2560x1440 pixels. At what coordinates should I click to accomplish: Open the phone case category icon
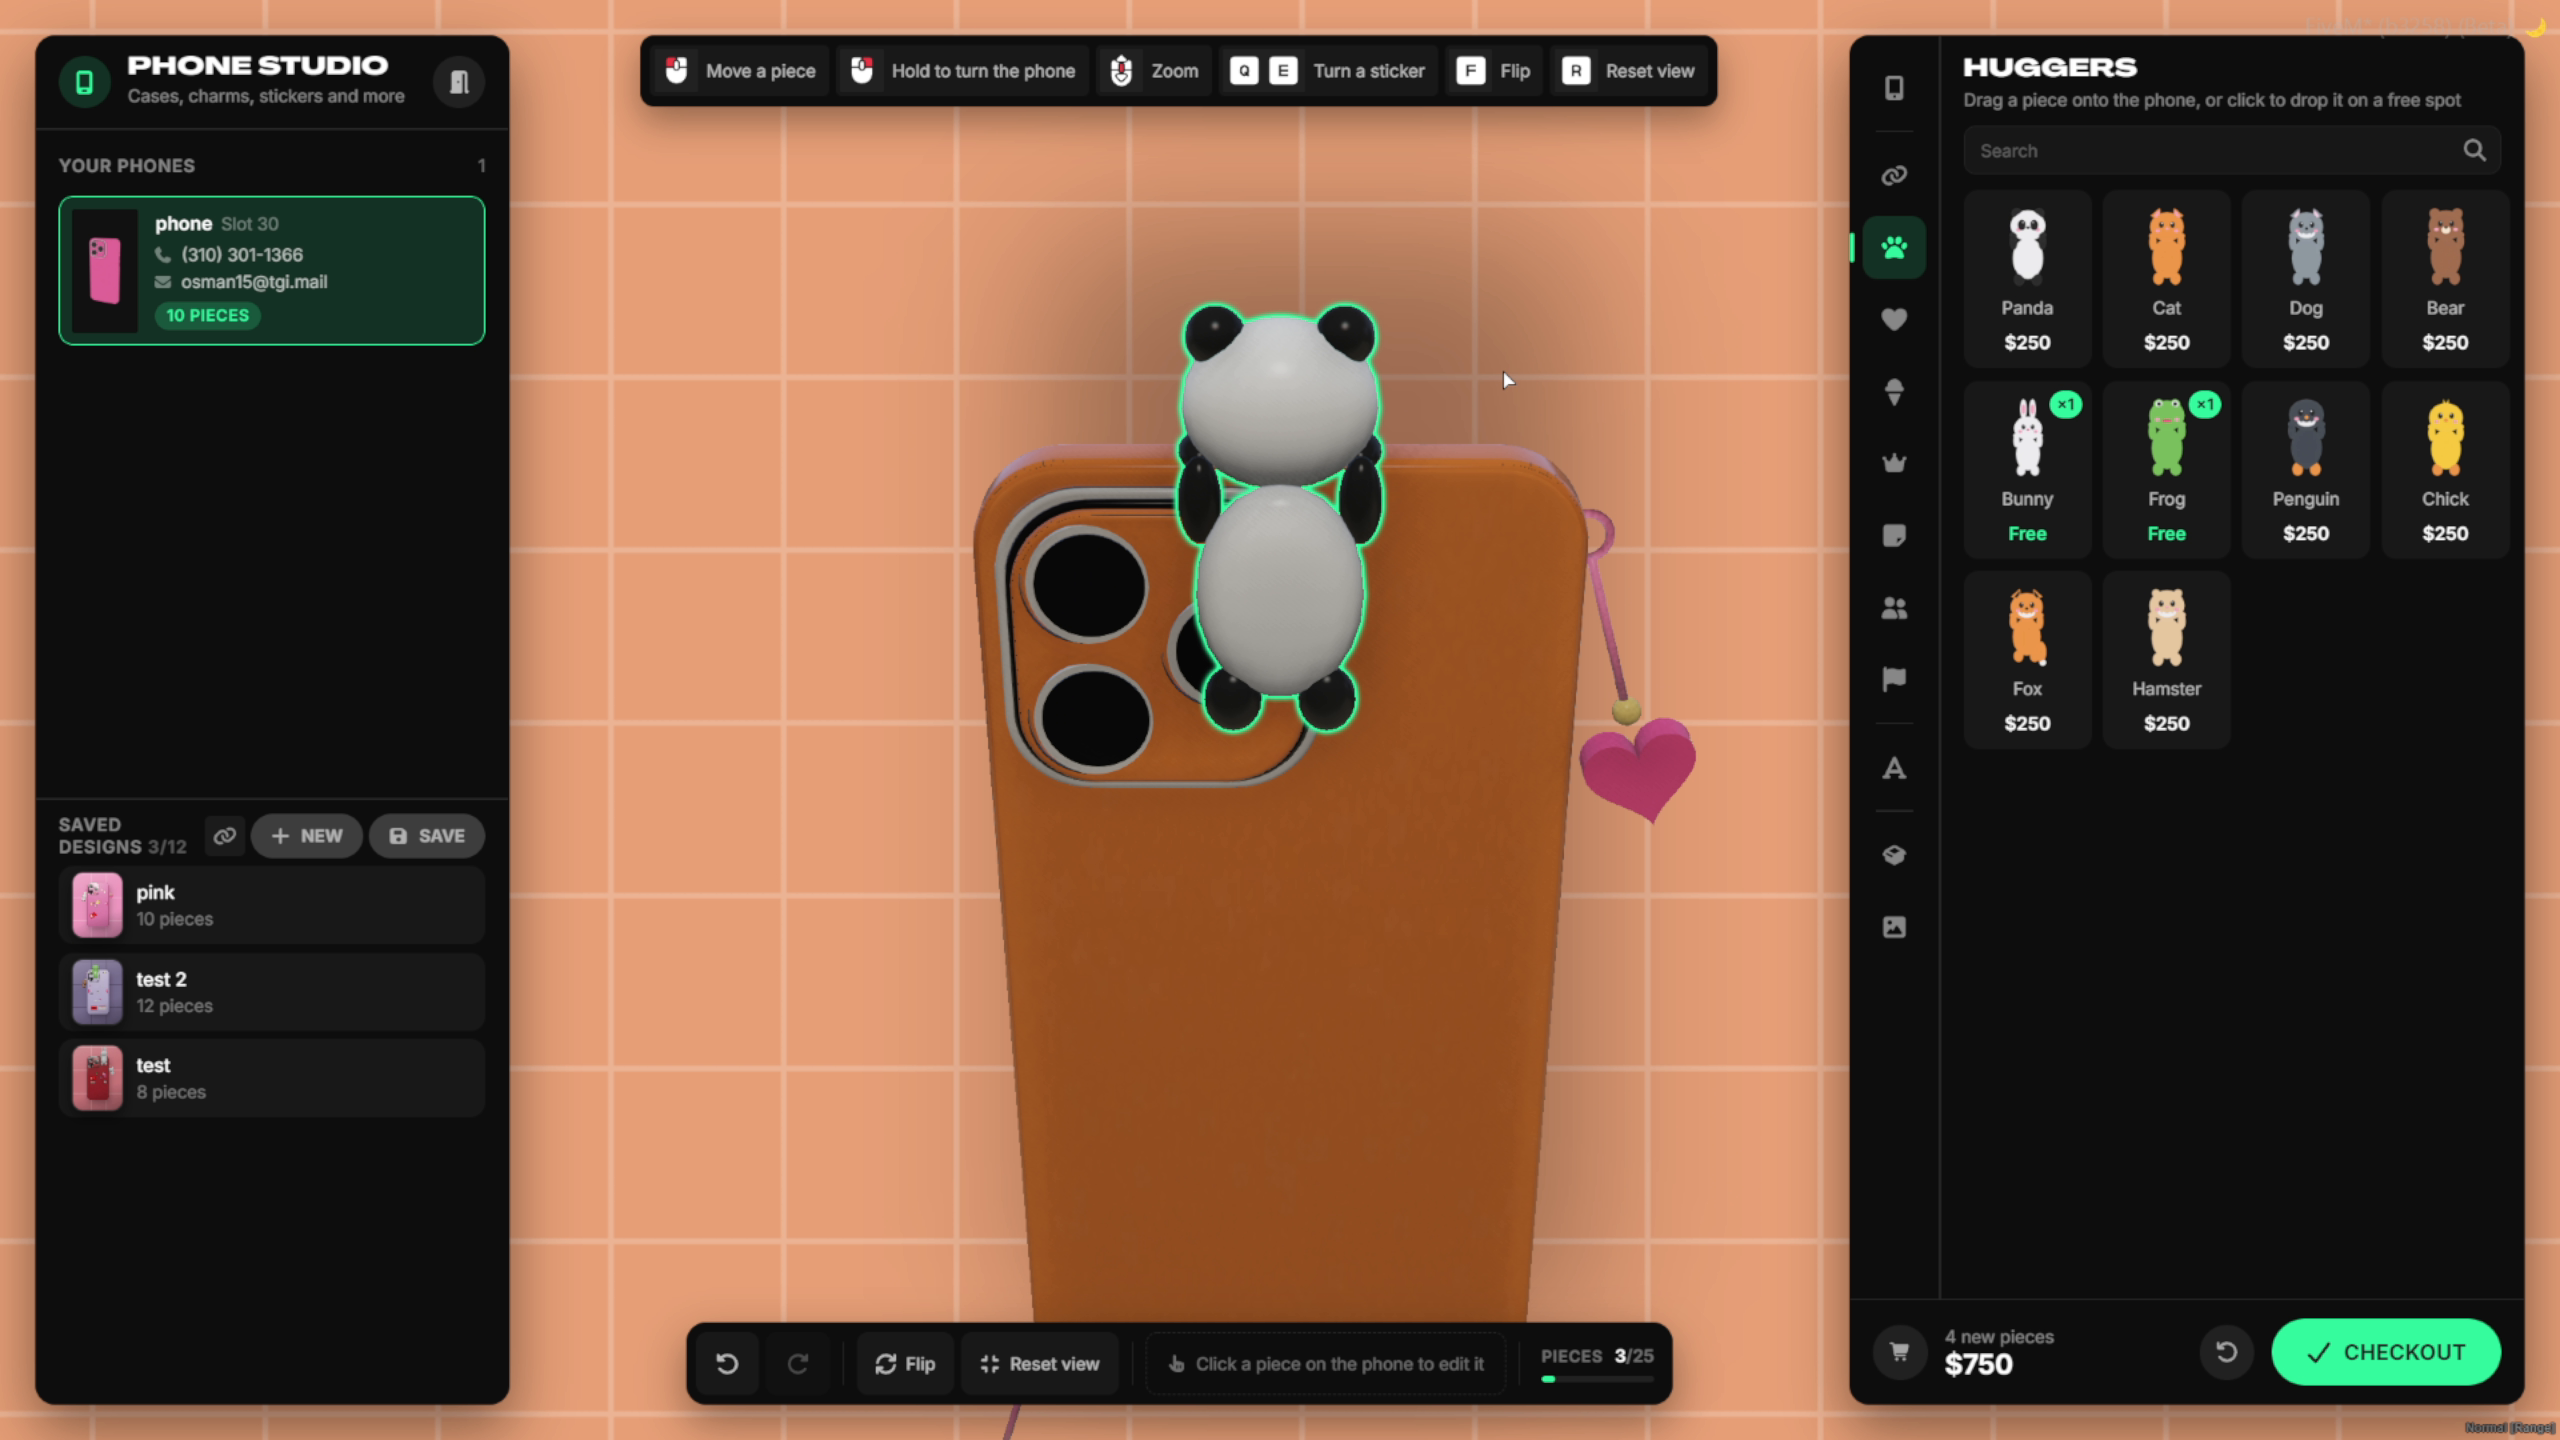click(x=1894, y=88)
